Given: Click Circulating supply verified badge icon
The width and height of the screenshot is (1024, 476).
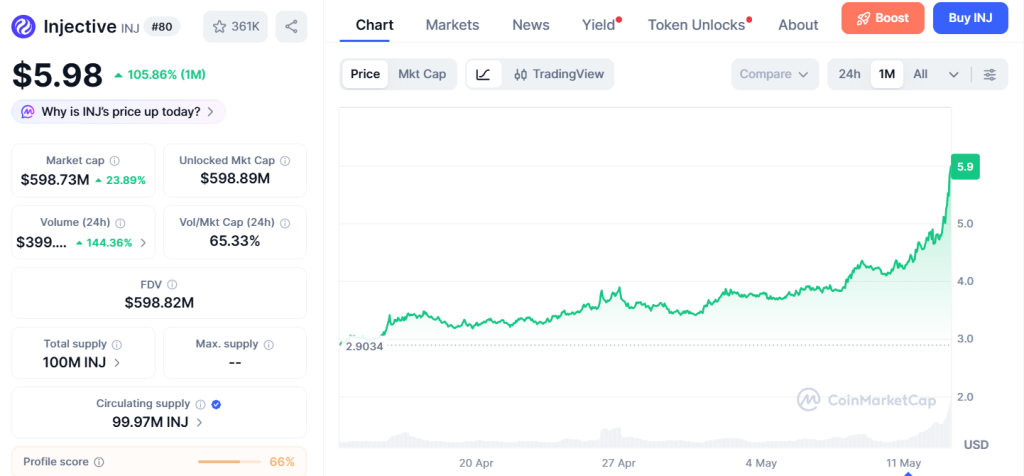Looking at the screenshot, I should tap(216, 404).
